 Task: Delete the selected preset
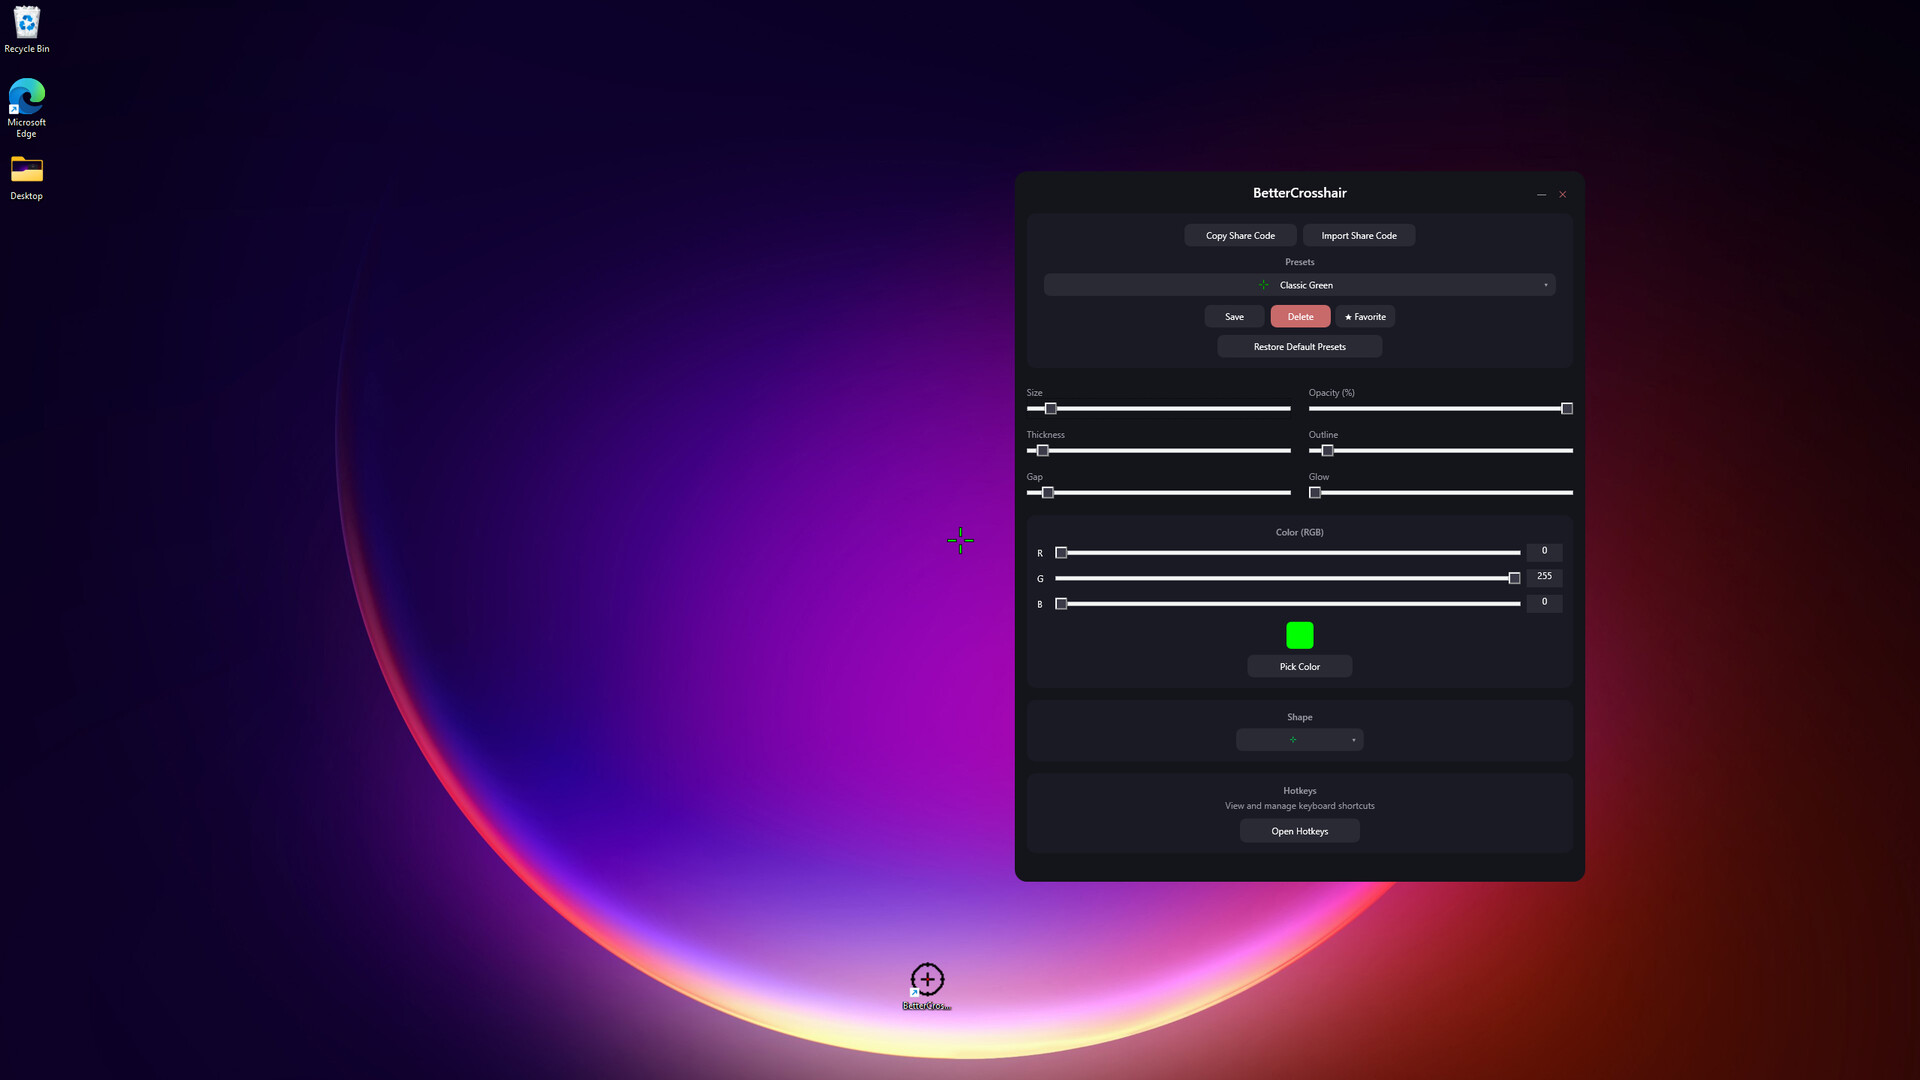pos(1300,317)
